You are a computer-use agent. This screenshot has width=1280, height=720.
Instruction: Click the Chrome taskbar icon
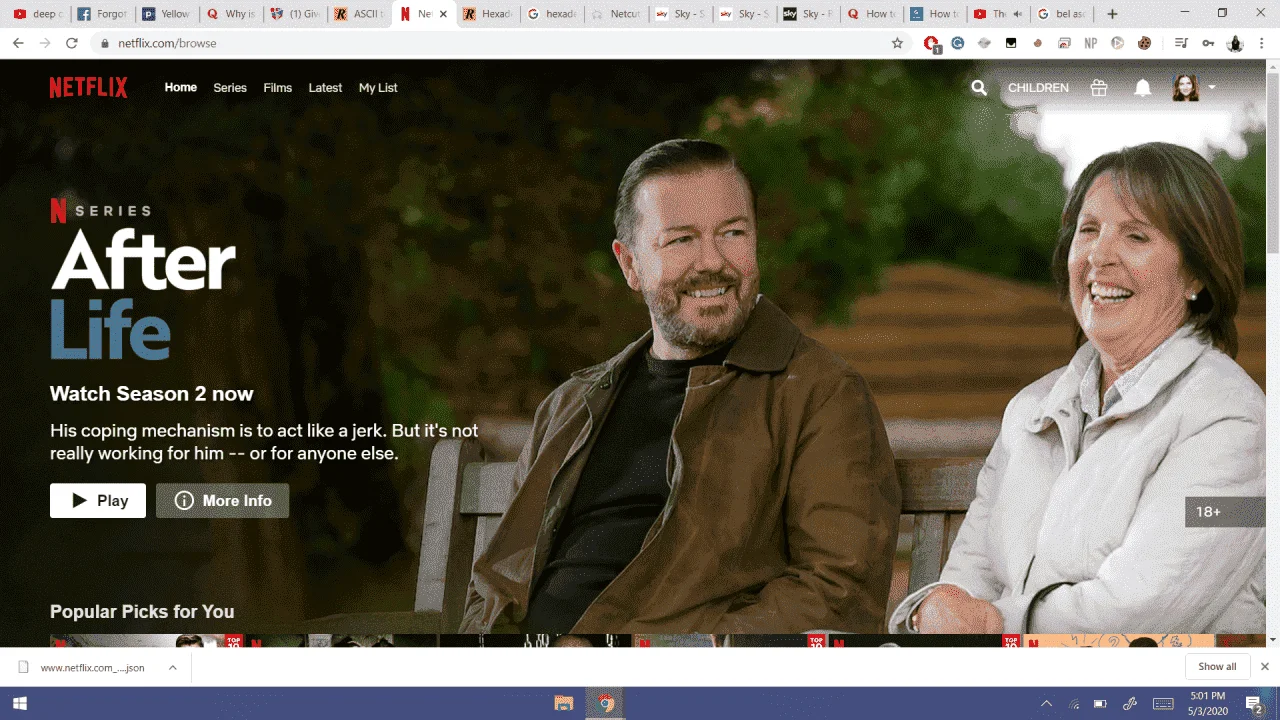[606, 704]
